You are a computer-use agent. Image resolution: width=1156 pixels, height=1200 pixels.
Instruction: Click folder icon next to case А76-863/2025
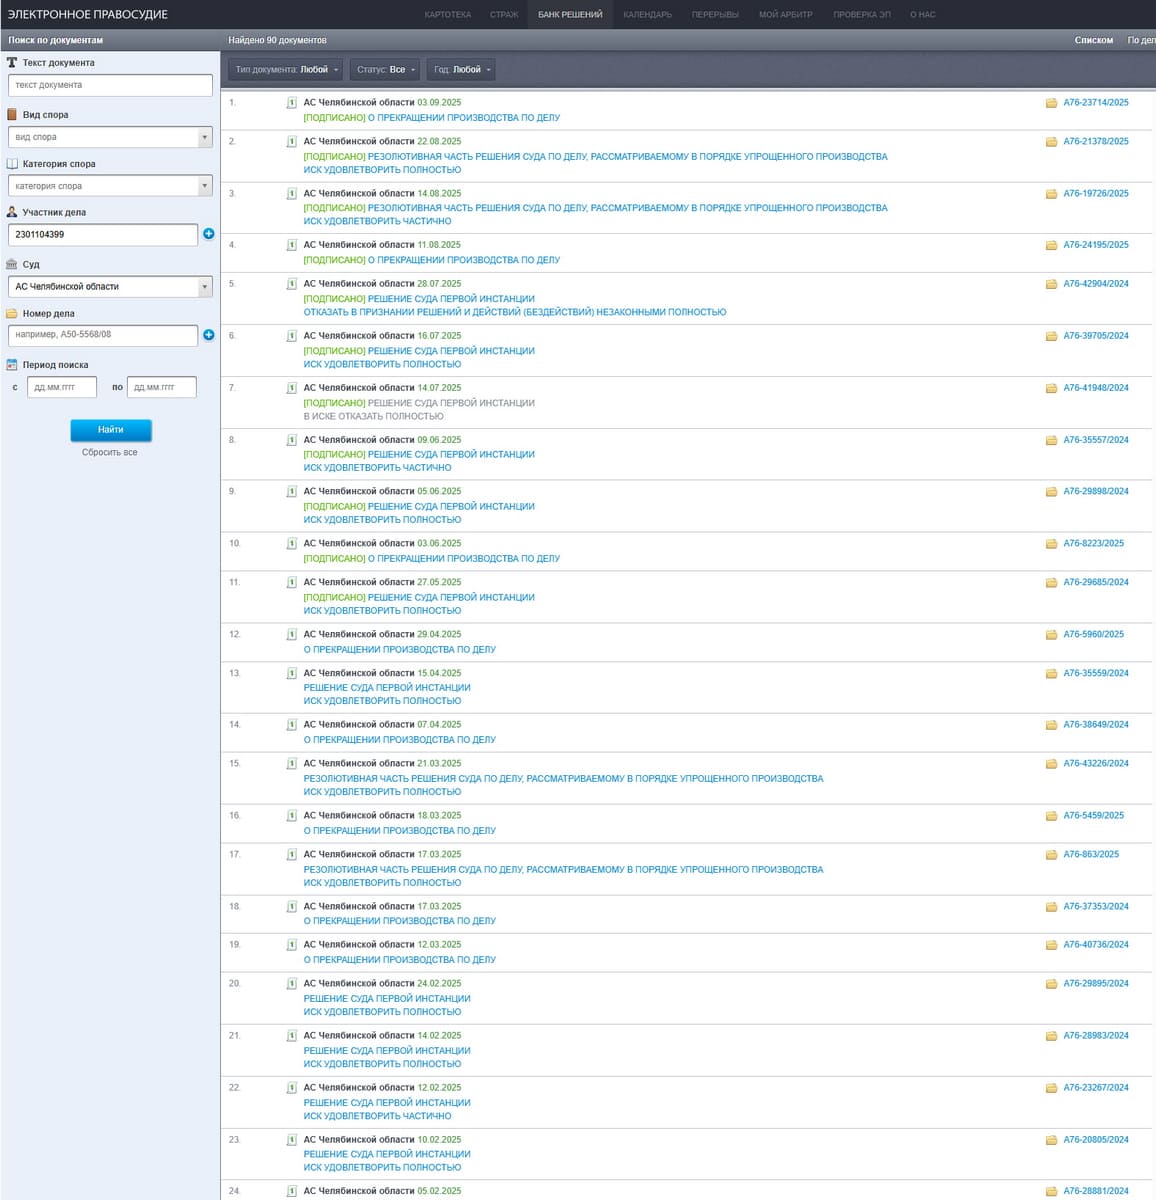pyautogui.click(x=1051, y=855)
